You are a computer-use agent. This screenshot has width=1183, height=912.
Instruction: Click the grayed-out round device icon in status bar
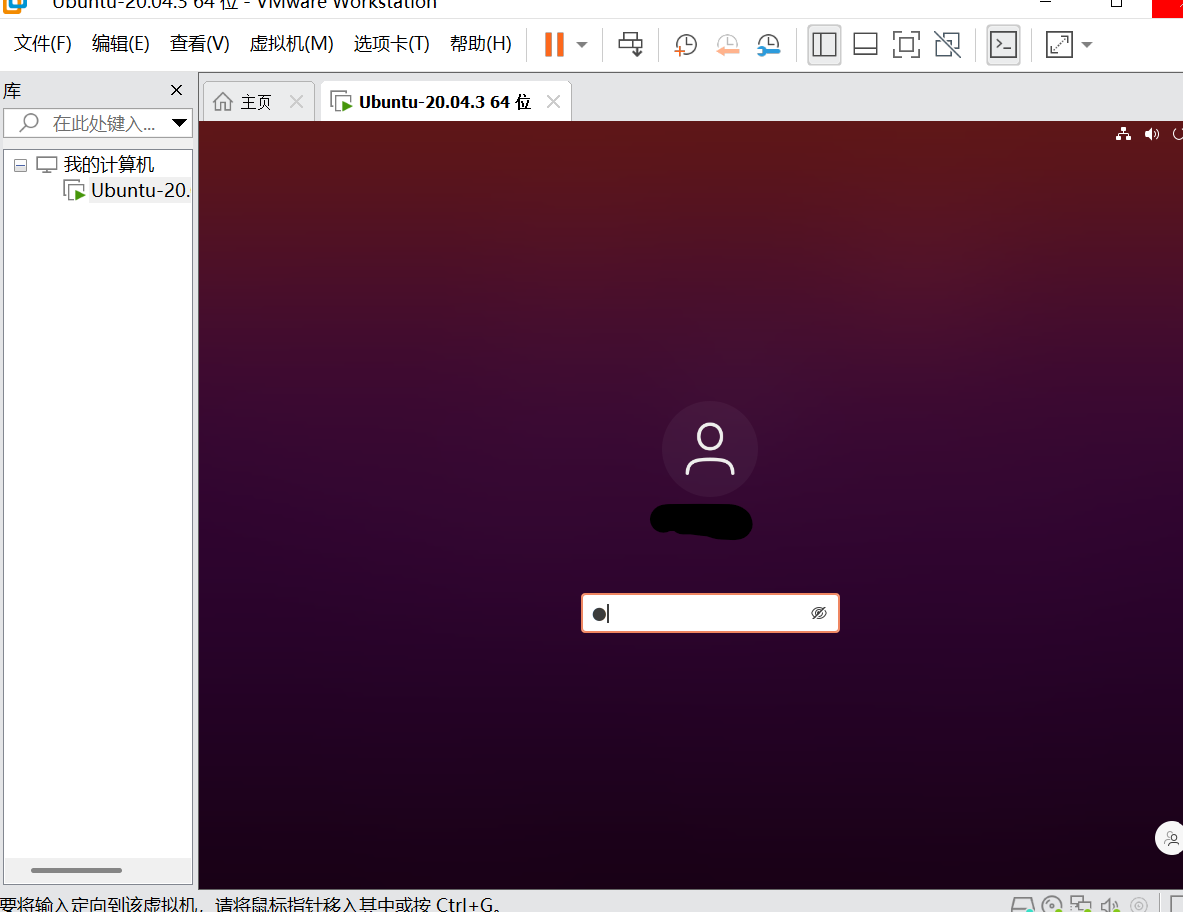click(1138, 904)
